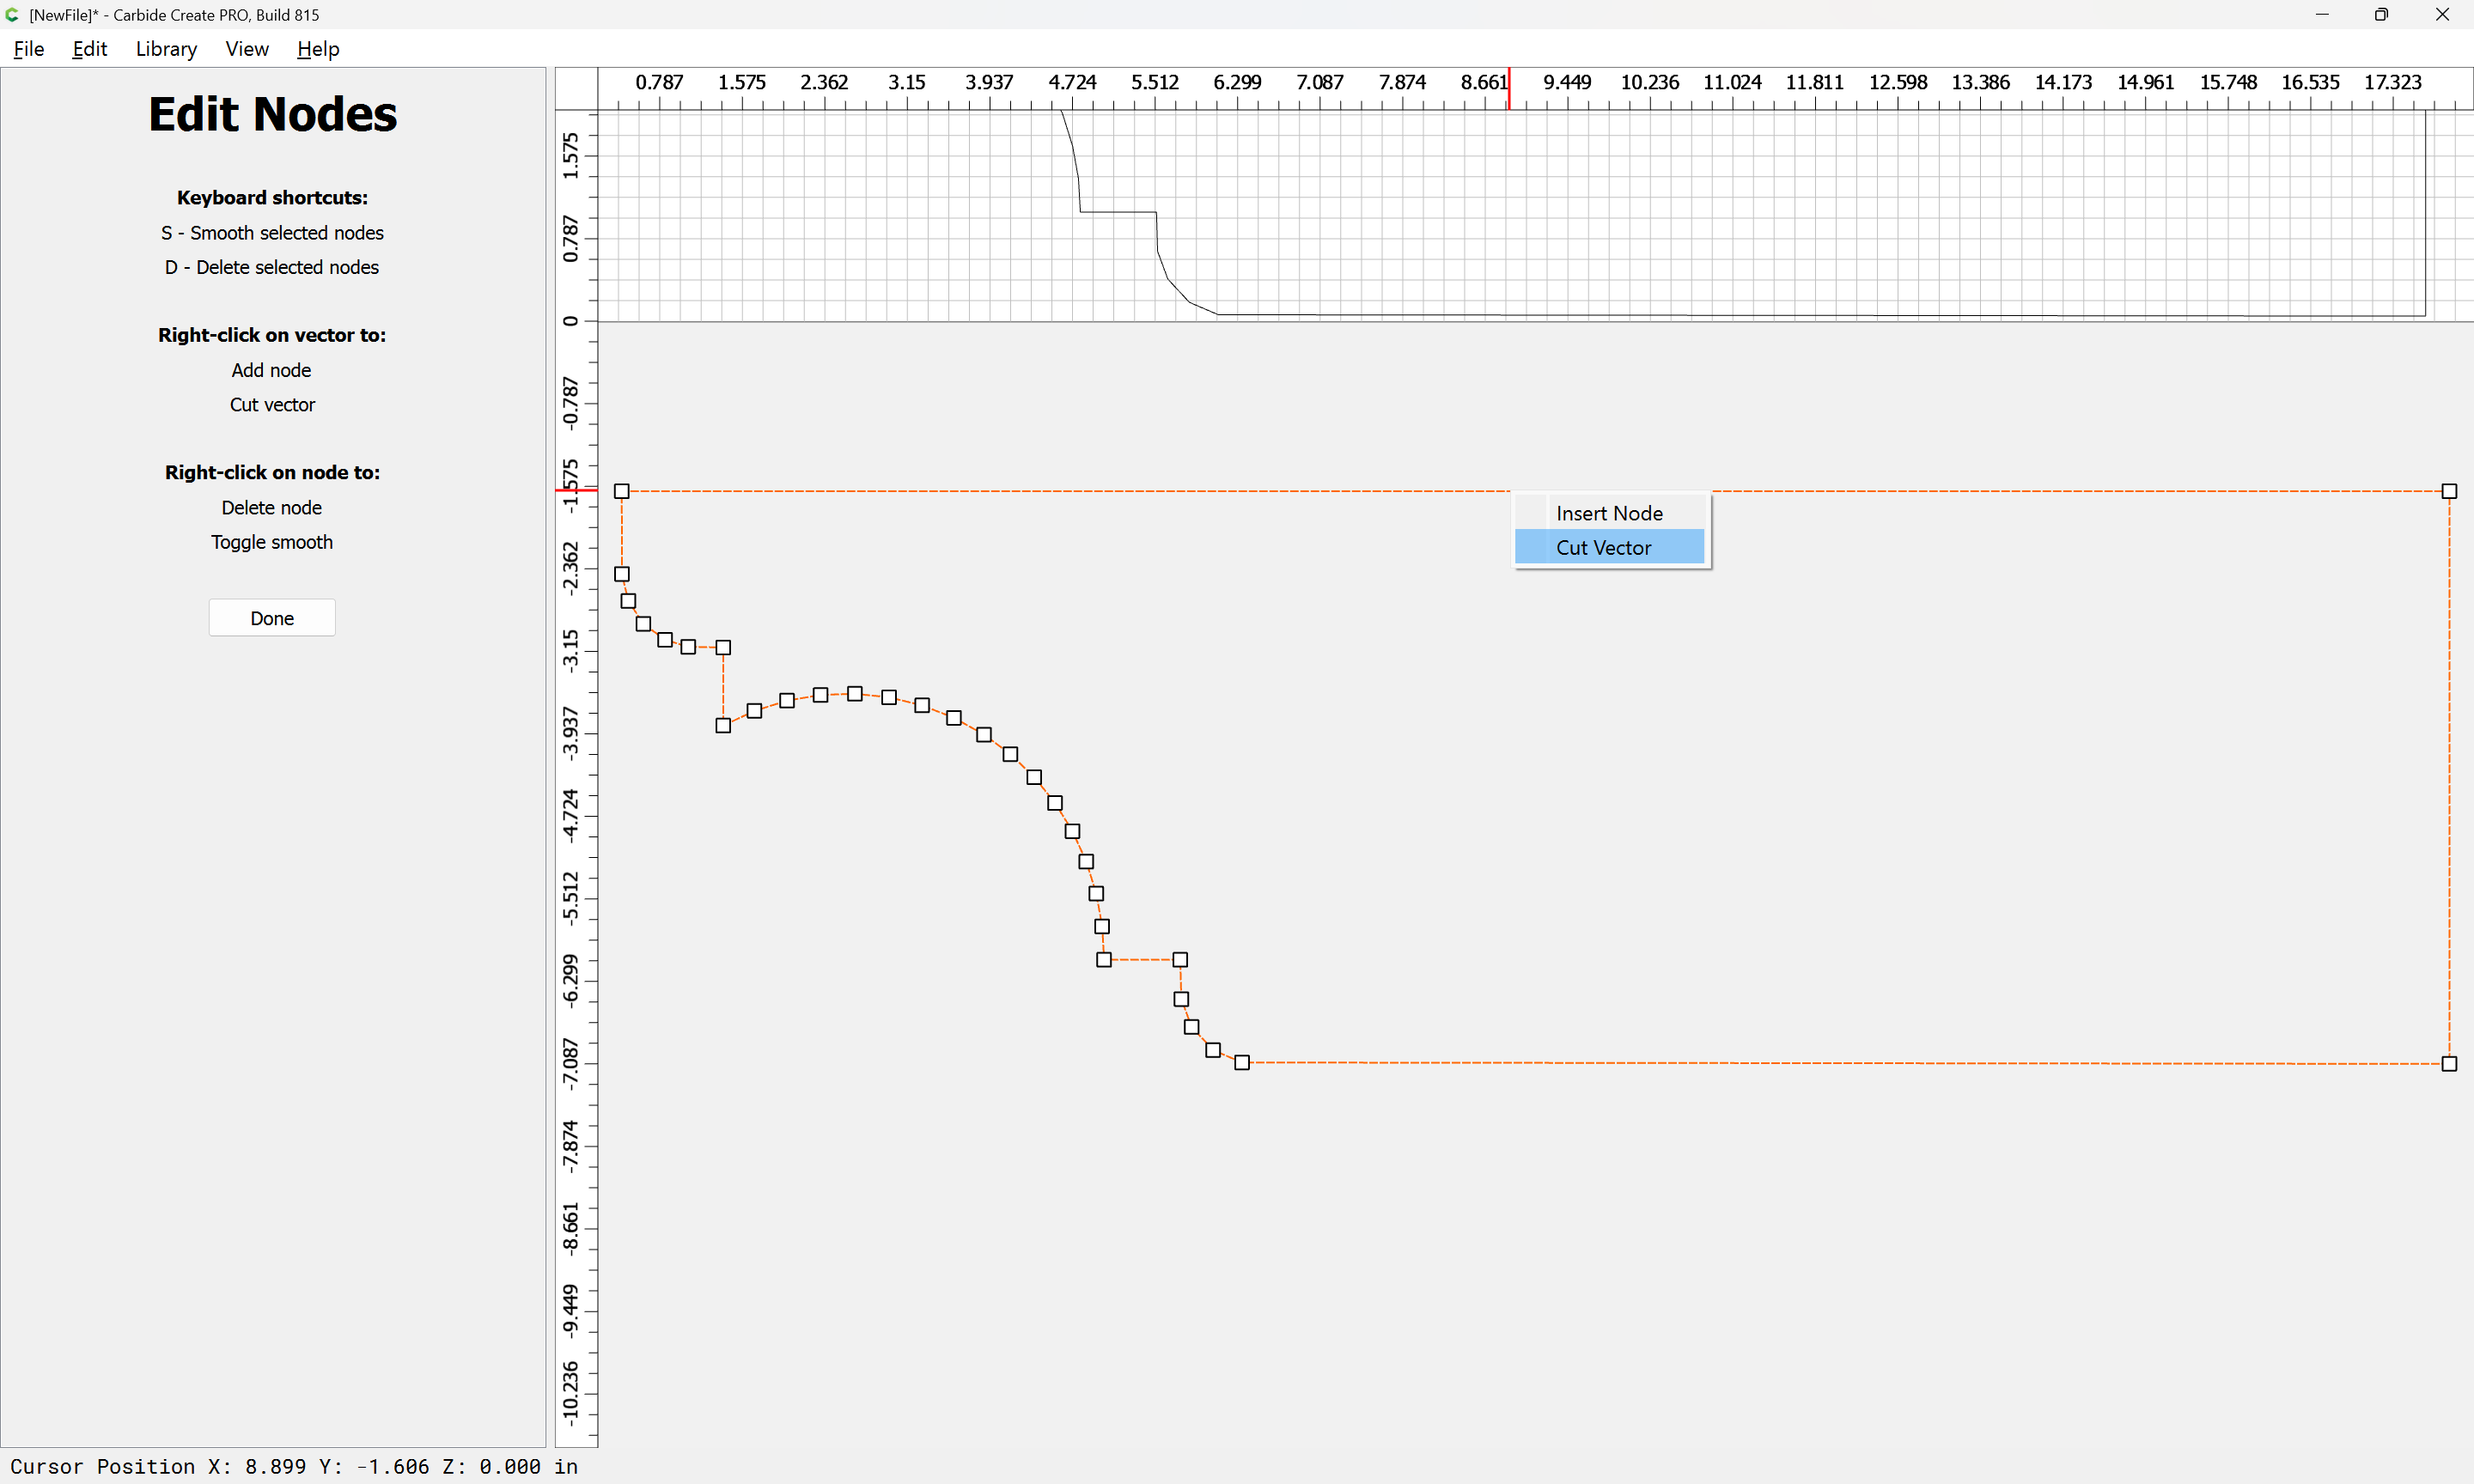Image resolution: width=2474 pixels, height=1484 pixels.
Task: Open the Edit menu
Action: point(89,49)
